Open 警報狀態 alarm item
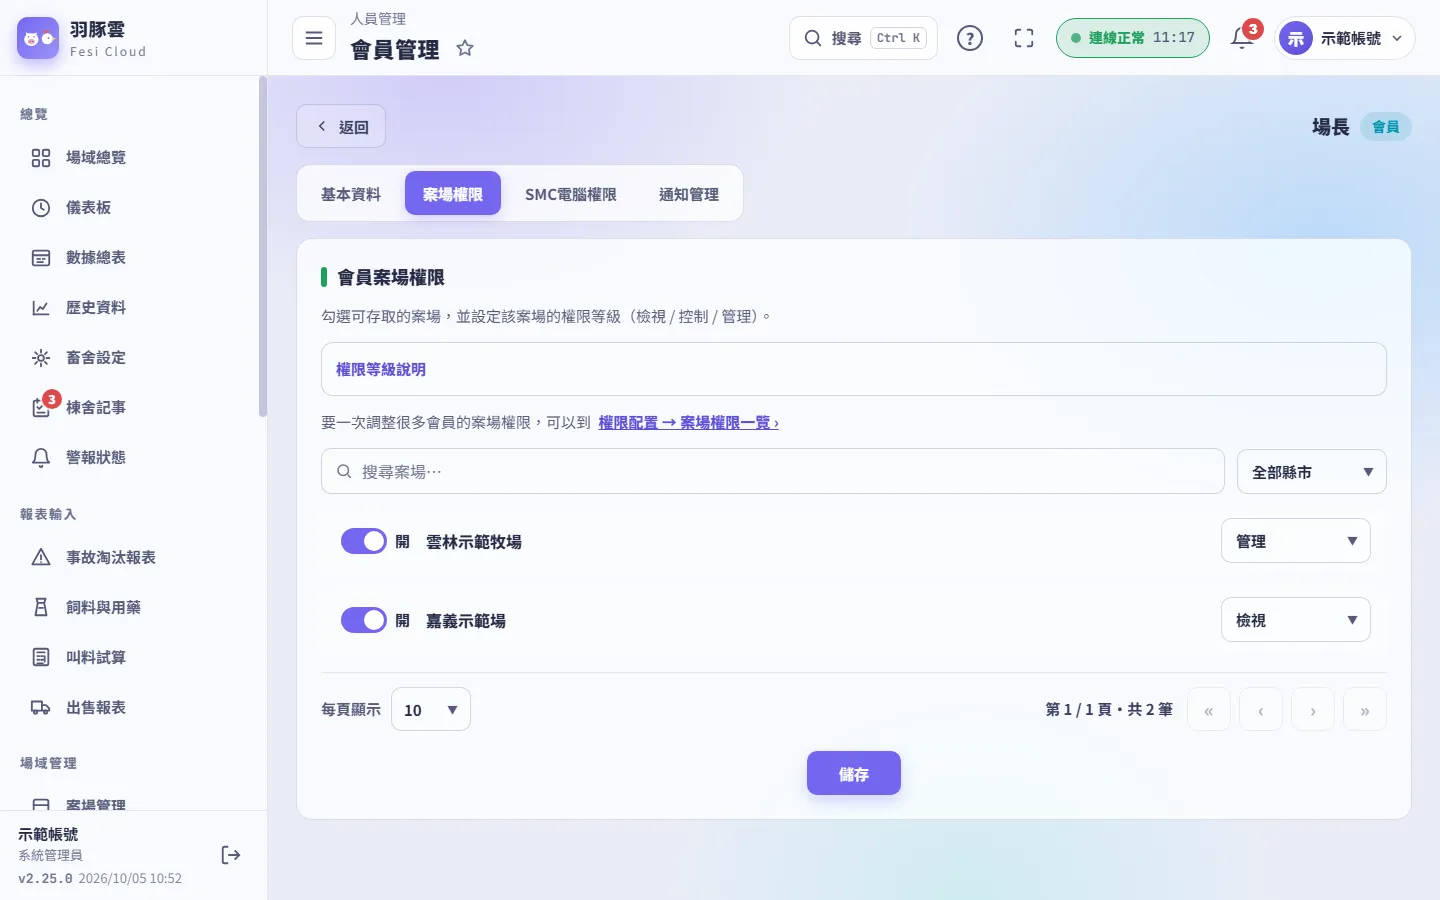 [x=133, y=457]
